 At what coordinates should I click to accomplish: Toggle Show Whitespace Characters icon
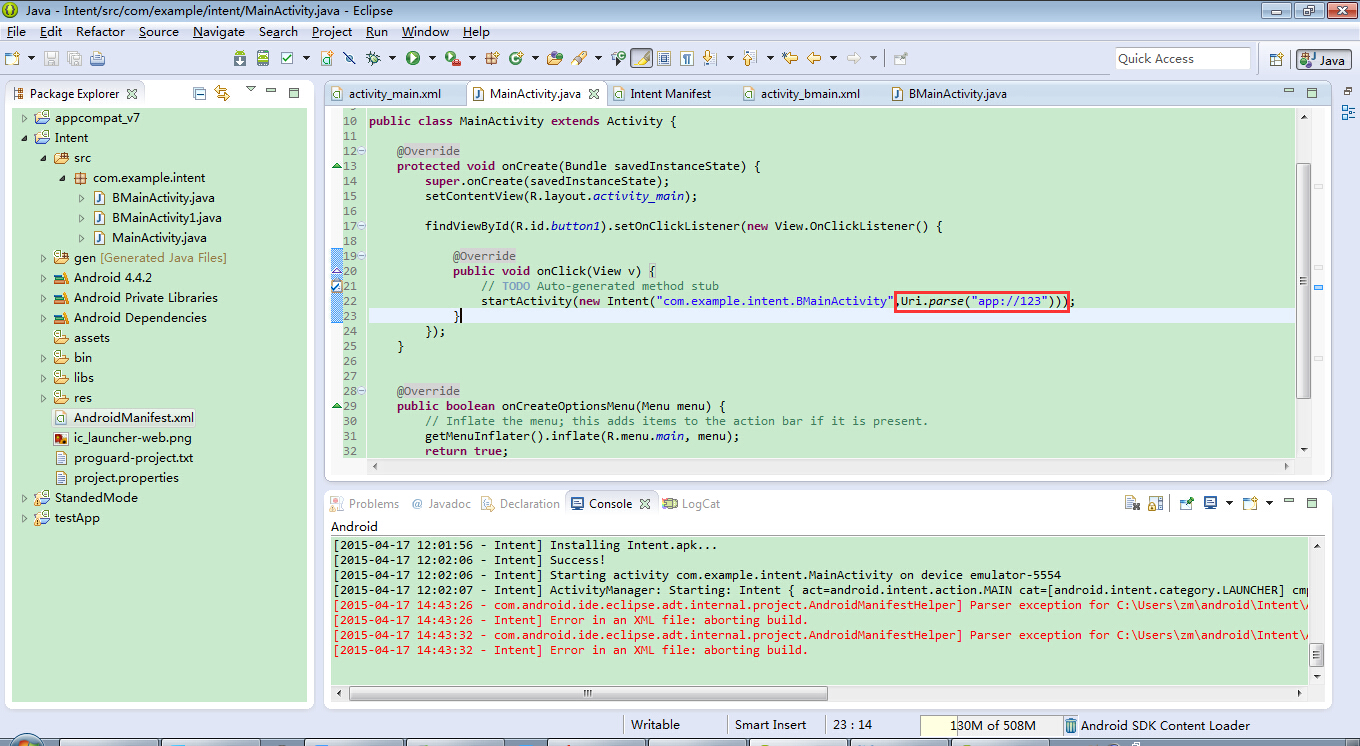click(x=687, y=58)
